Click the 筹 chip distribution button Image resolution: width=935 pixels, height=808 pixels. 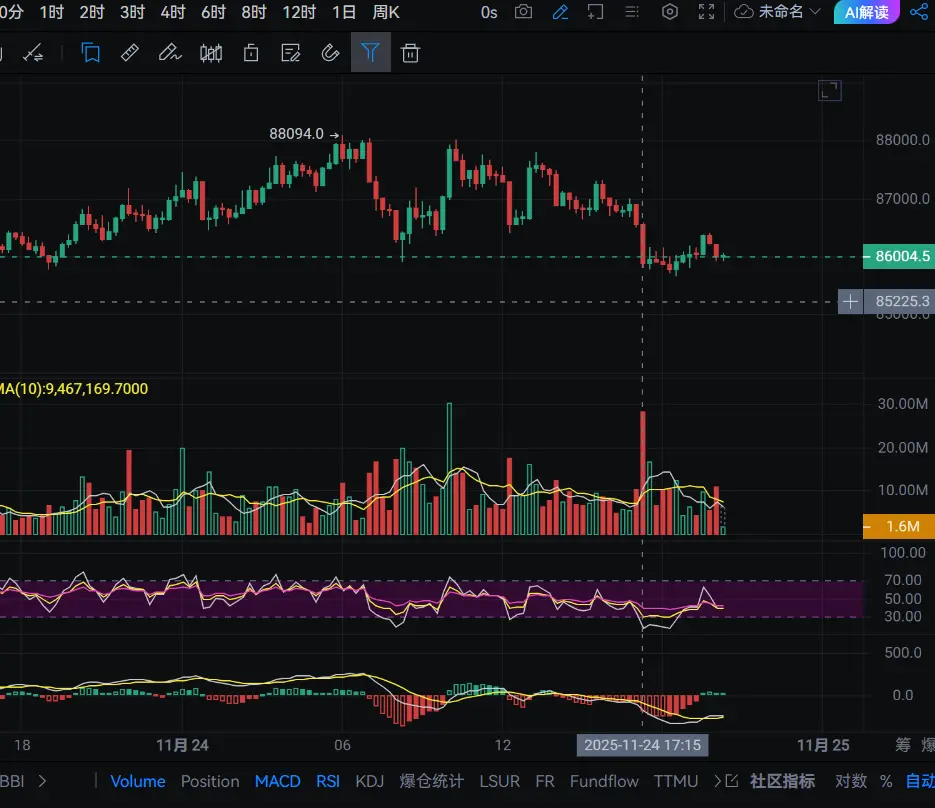pos(903,744)
